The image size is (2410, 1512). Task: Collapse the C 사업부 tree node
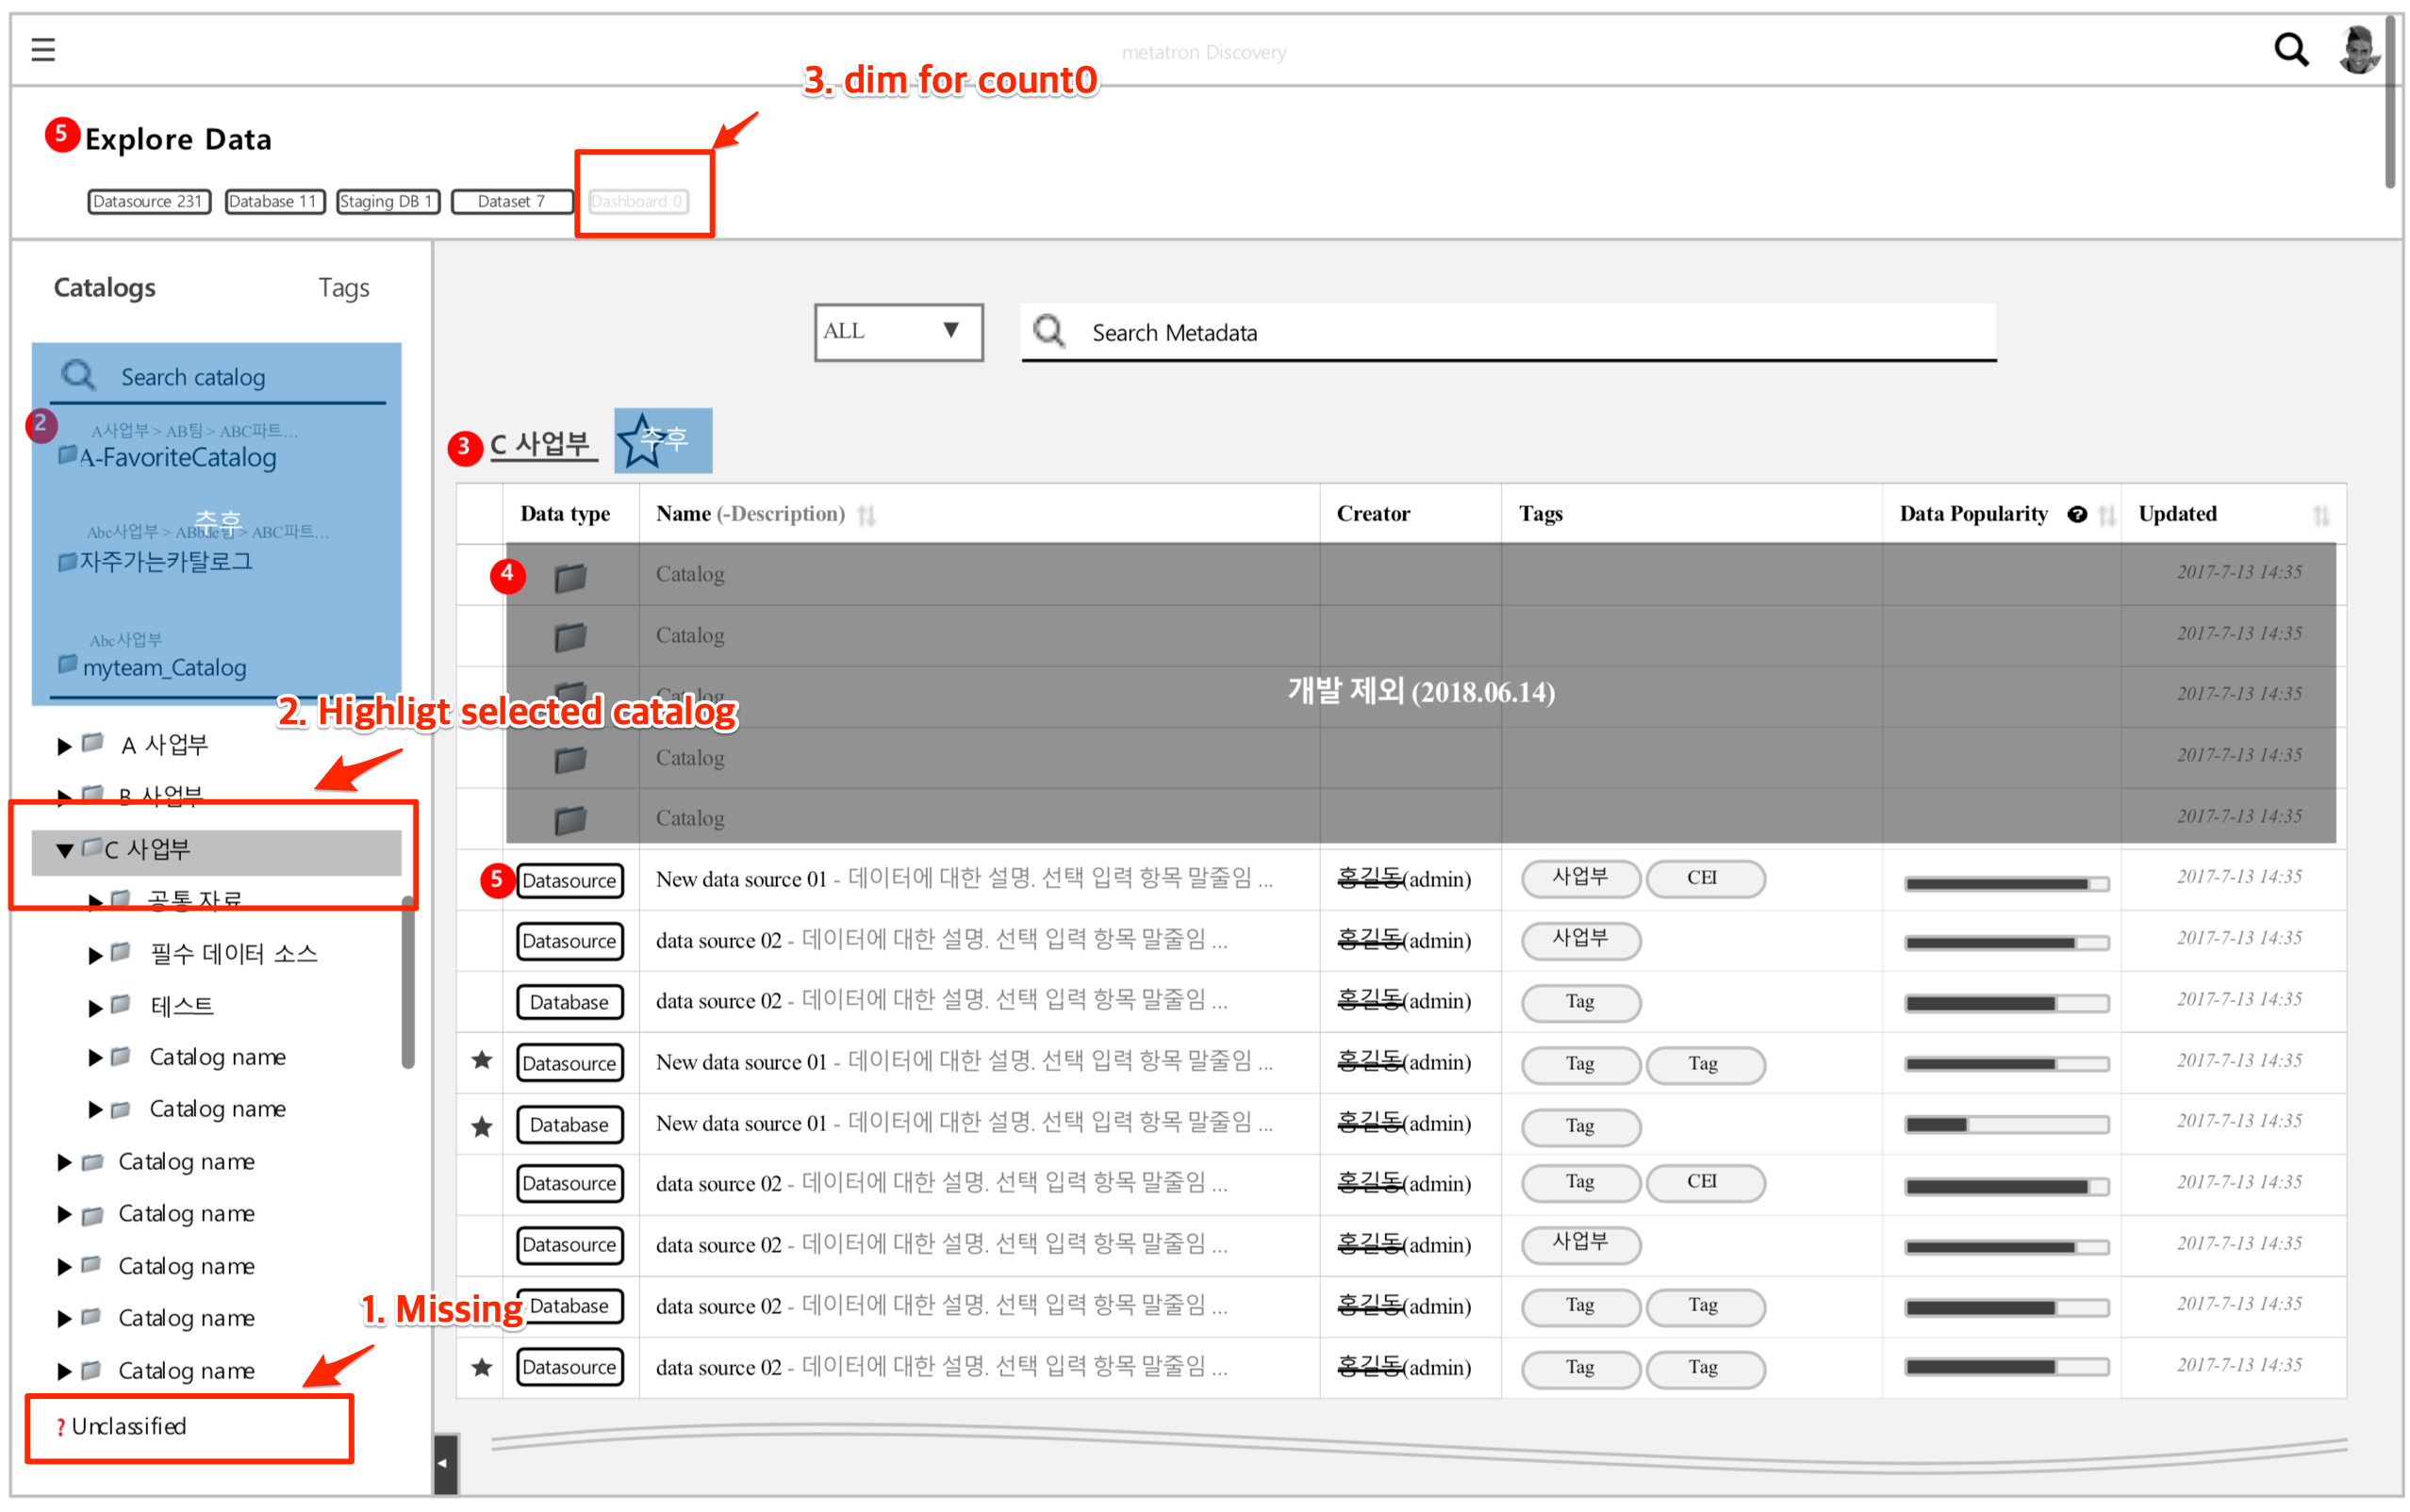click(64, 849)
